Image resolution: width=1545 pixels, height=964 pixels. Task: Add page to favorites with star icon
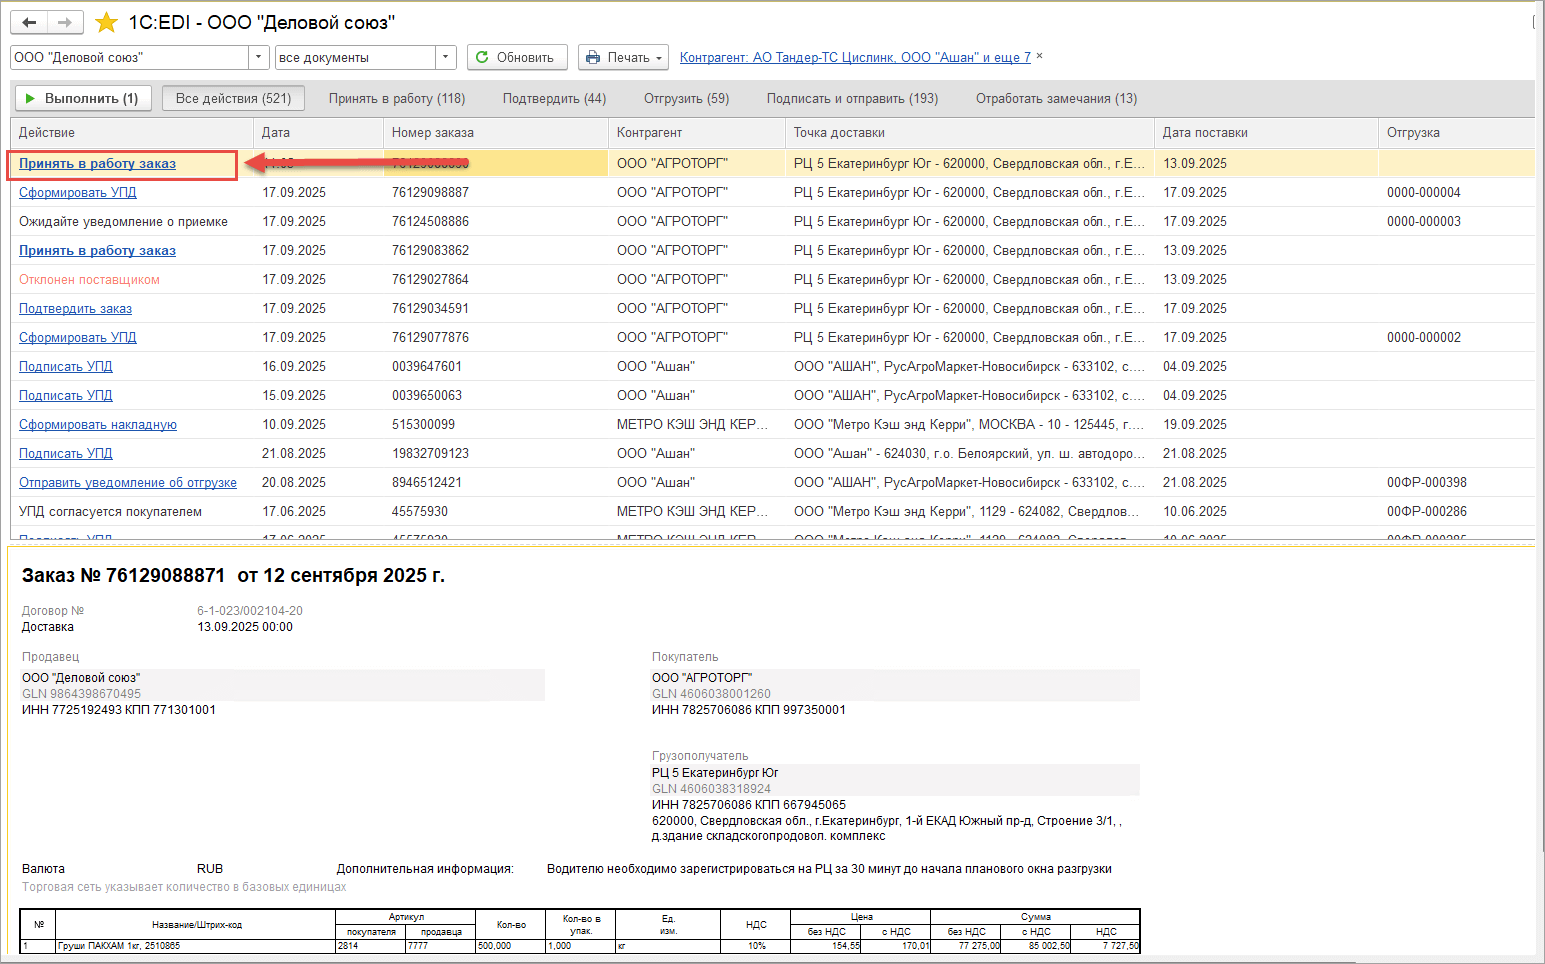(106, 22)
